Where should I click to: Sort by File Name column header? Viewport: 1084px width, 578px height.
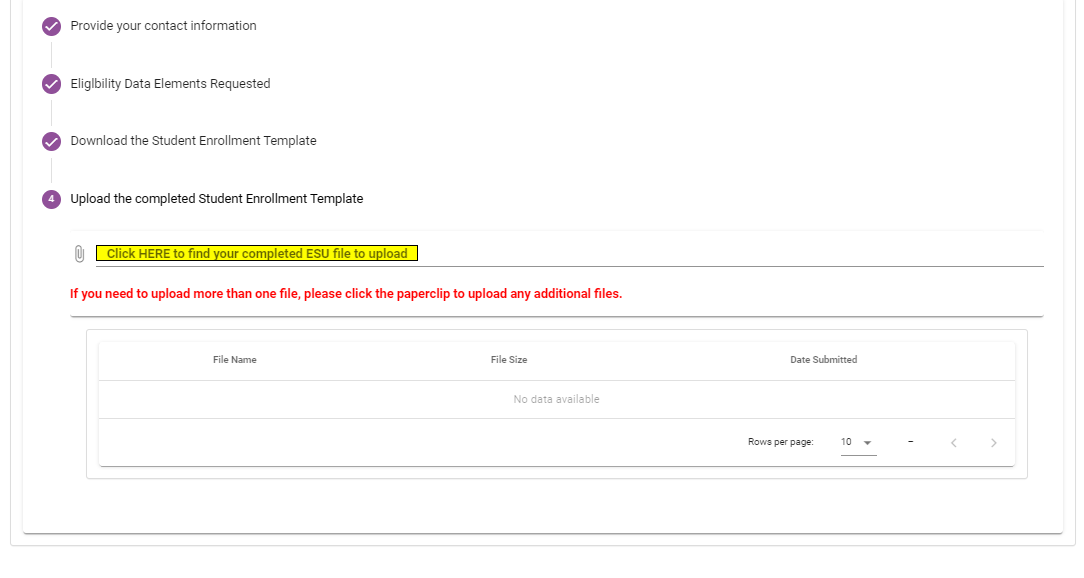coord(234,360)
